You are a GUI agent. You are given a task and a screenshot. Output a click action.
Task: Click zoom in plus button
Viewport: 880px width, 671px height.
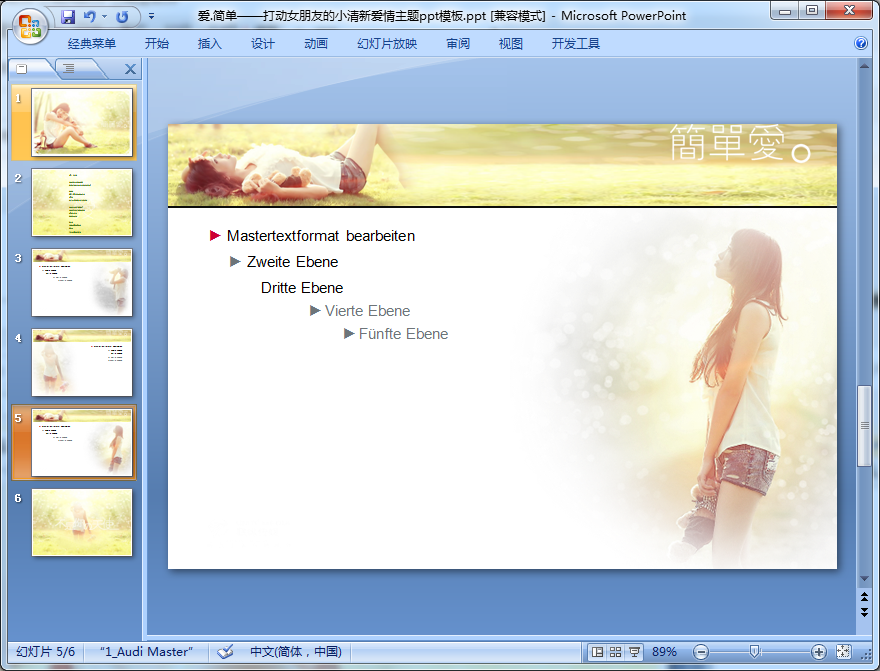(x=819, y=652)
